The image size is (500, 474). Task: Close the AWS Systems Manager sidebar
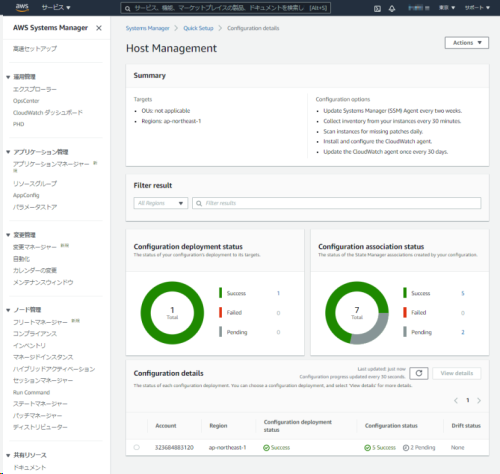coord(99,28)
